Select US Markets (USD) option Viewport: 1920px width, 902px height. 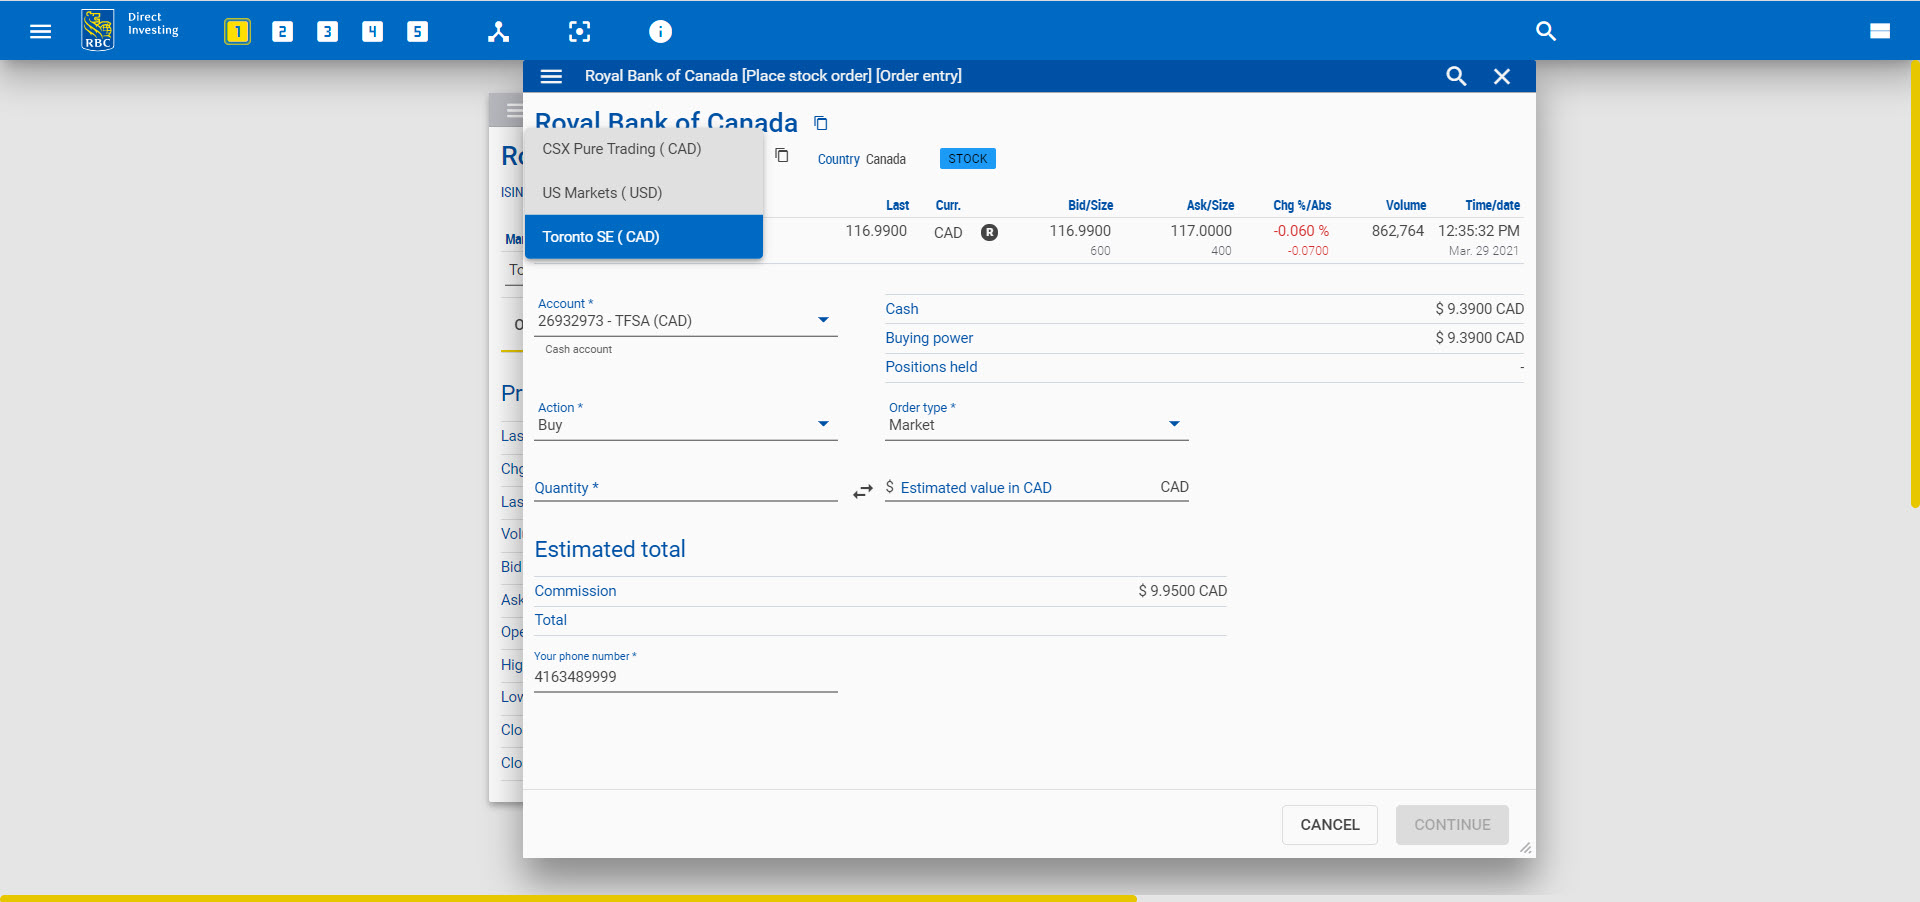coord(602,193)
